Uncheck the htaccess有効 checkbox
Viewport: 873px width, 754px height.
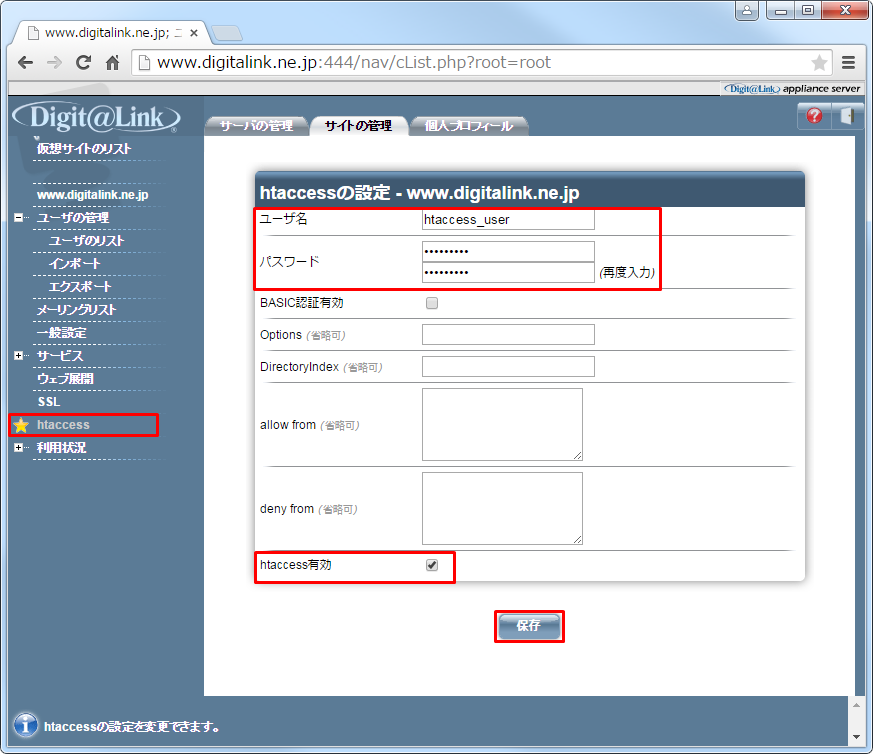point(431,565)
